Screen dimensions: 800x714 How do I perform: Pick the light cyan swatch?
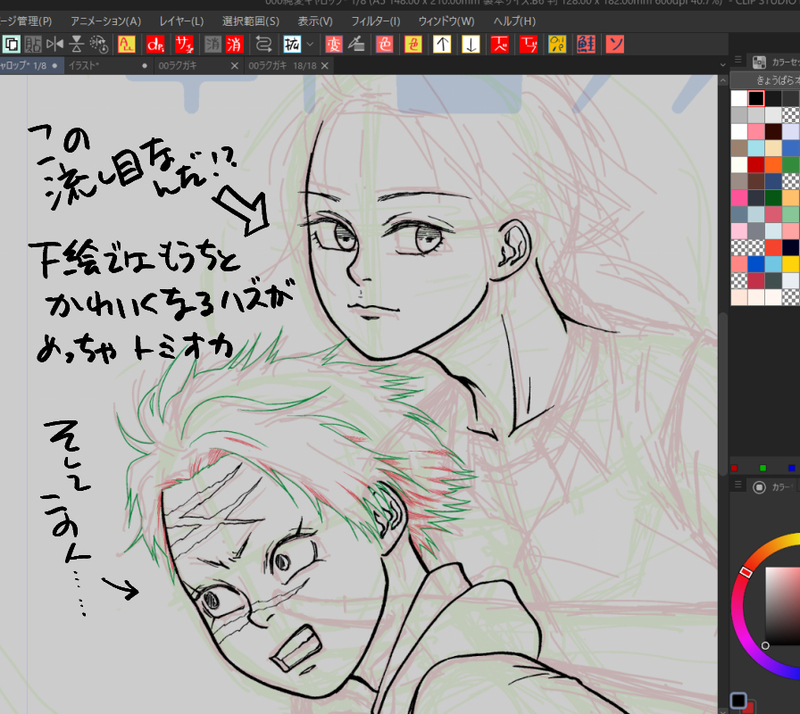click(x=756, y=148)
